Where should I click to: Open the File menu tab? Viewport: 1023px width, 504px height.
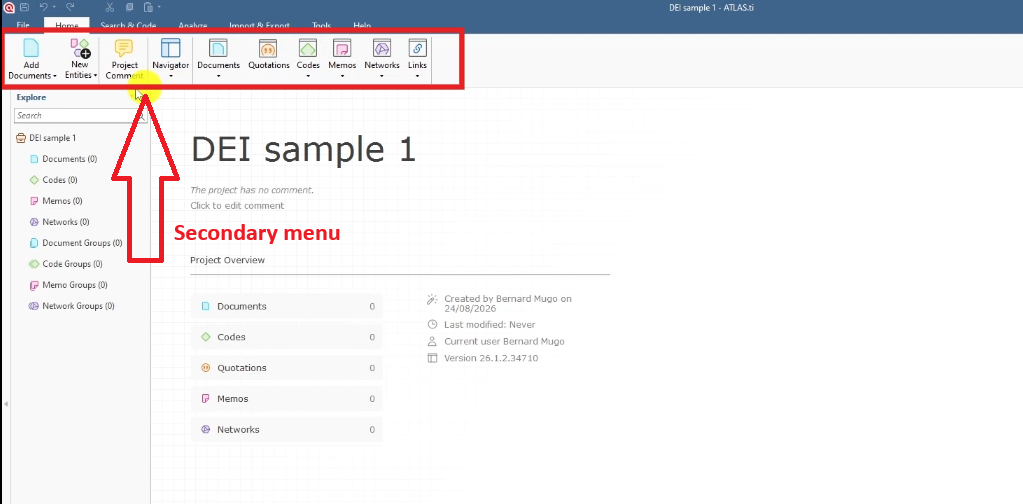tap(23, 25)
